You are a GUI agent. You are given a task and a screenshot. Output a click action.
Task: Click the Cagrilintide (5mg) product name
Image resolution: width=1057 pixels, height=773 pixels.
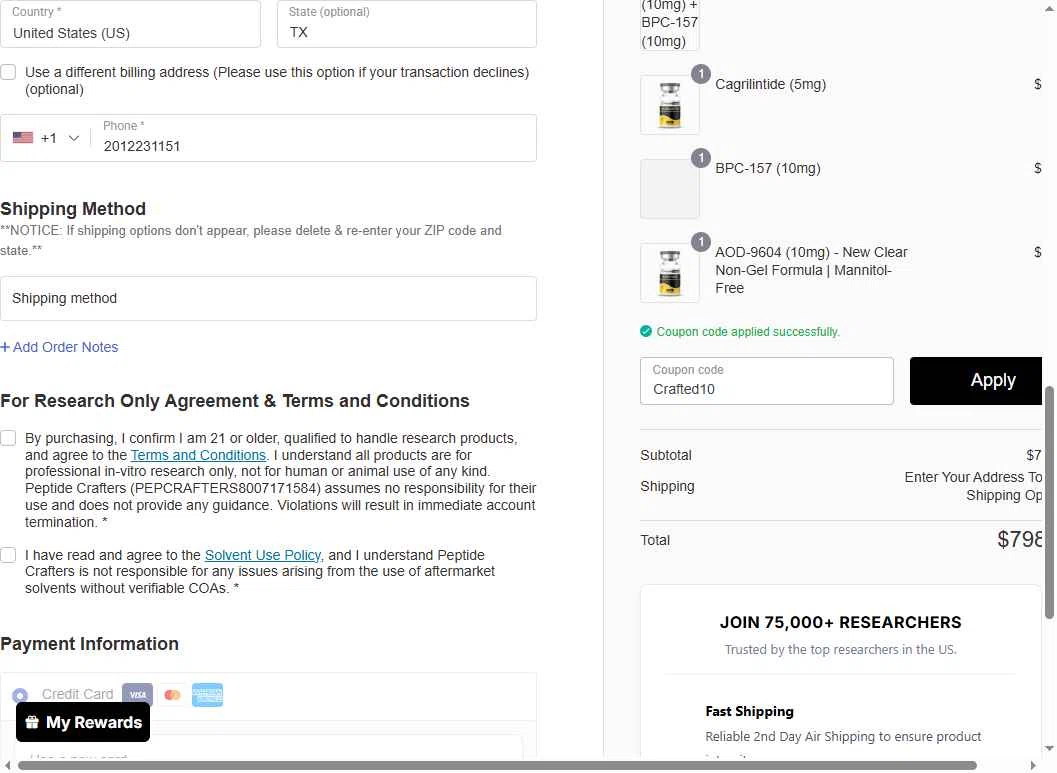(x=771, y=84)
